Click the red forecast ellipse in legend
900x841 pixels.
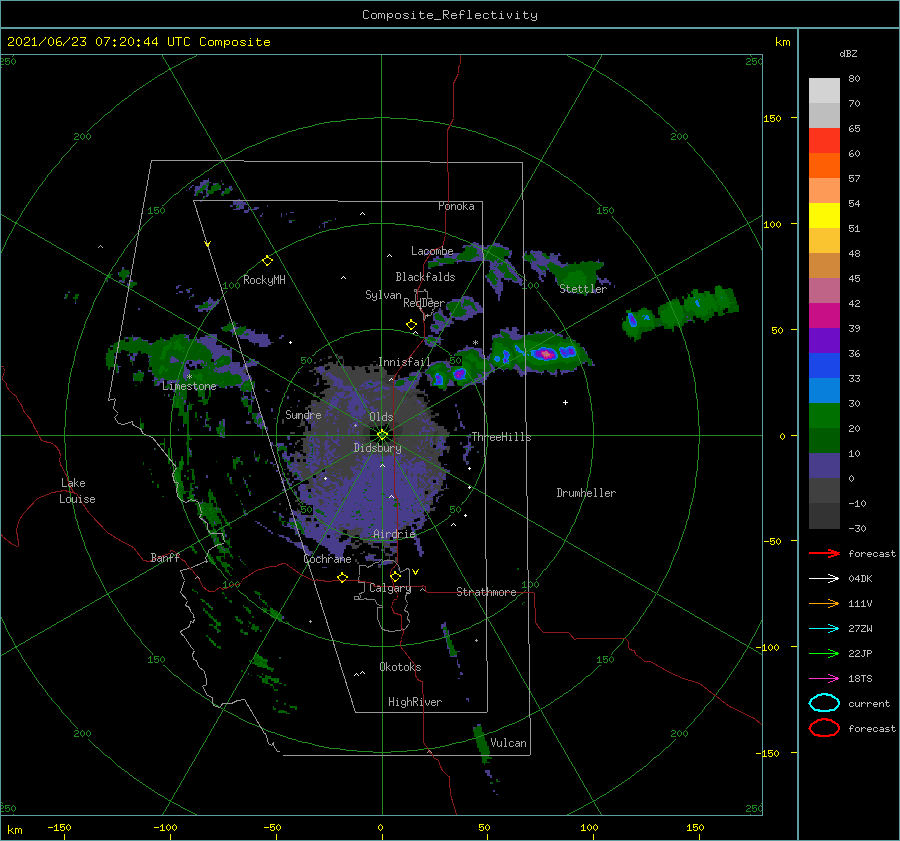pyautogui.click(x=824, y=728)
